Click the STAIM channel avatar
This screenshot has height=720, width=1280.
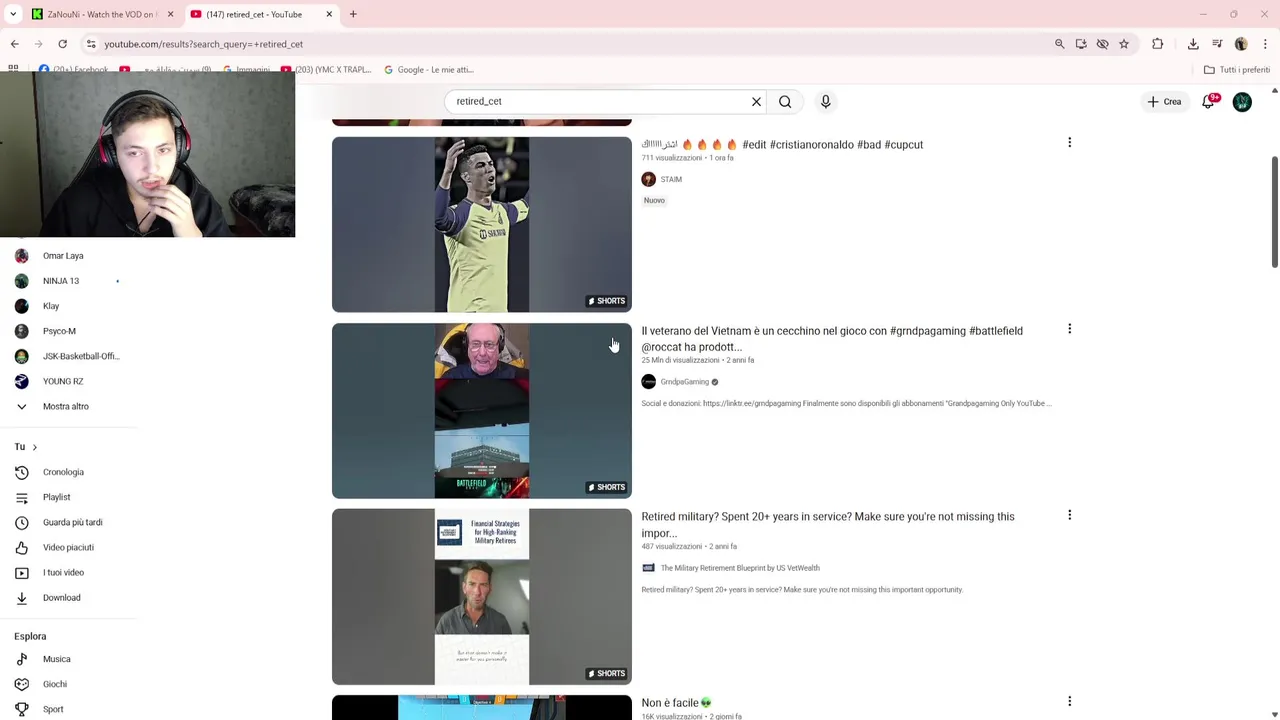(x=648, y=179)
